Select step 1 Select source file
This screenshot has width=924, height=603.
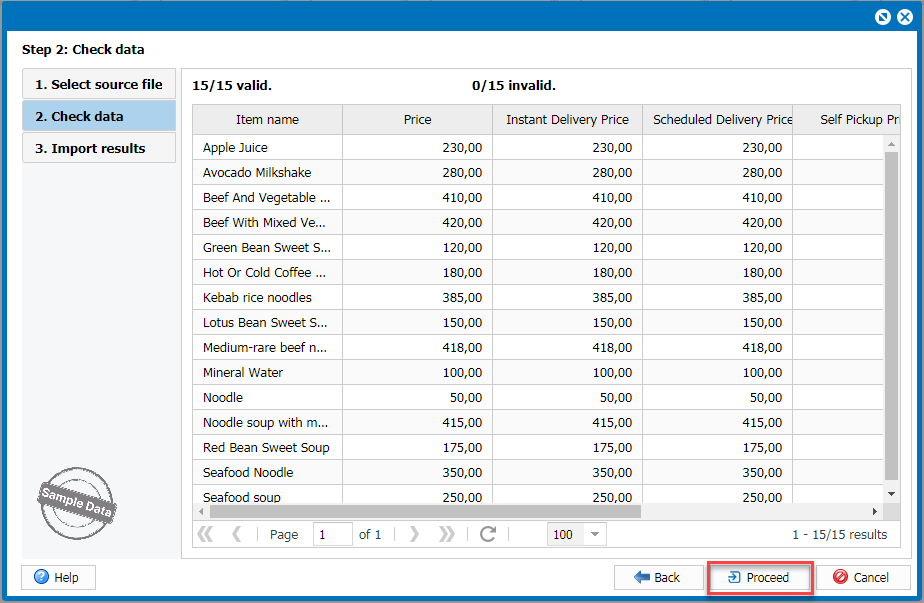click(99, 85)
